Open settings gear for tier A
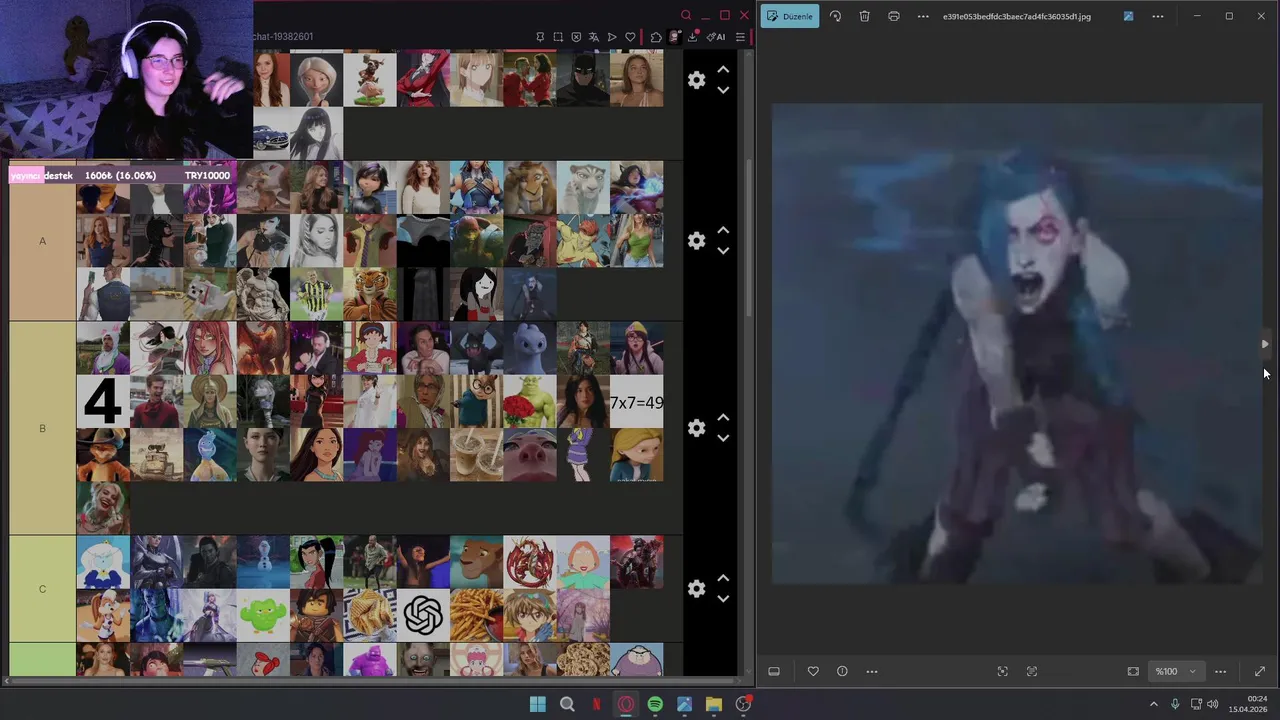Screen dimensions: 1280x720 [x=697, y=241]
